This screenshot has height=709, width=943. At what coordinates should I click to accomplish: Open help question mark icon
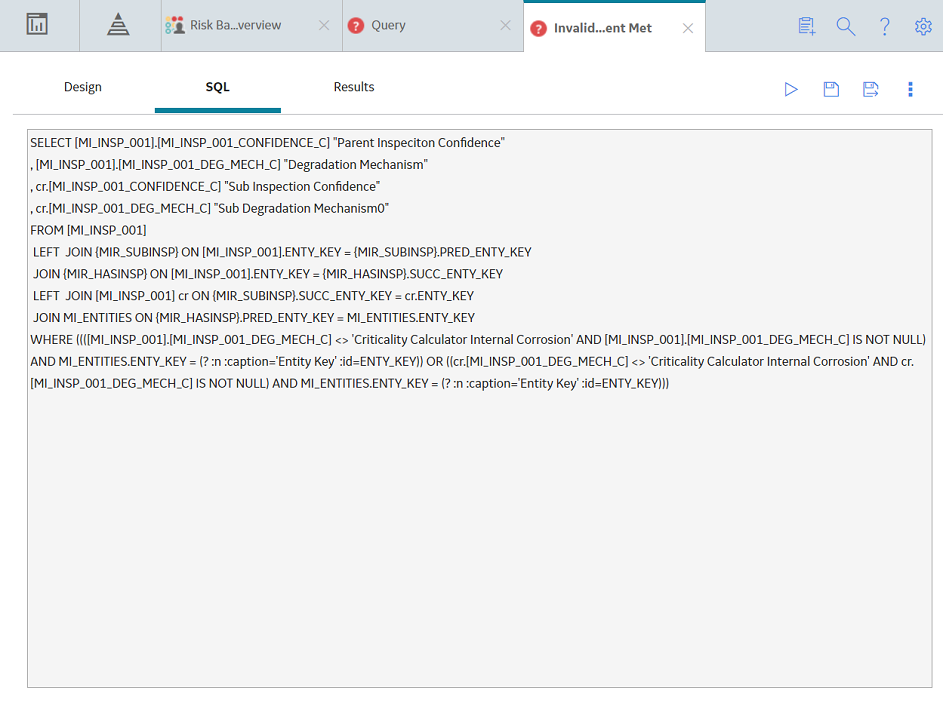point(885,26)
